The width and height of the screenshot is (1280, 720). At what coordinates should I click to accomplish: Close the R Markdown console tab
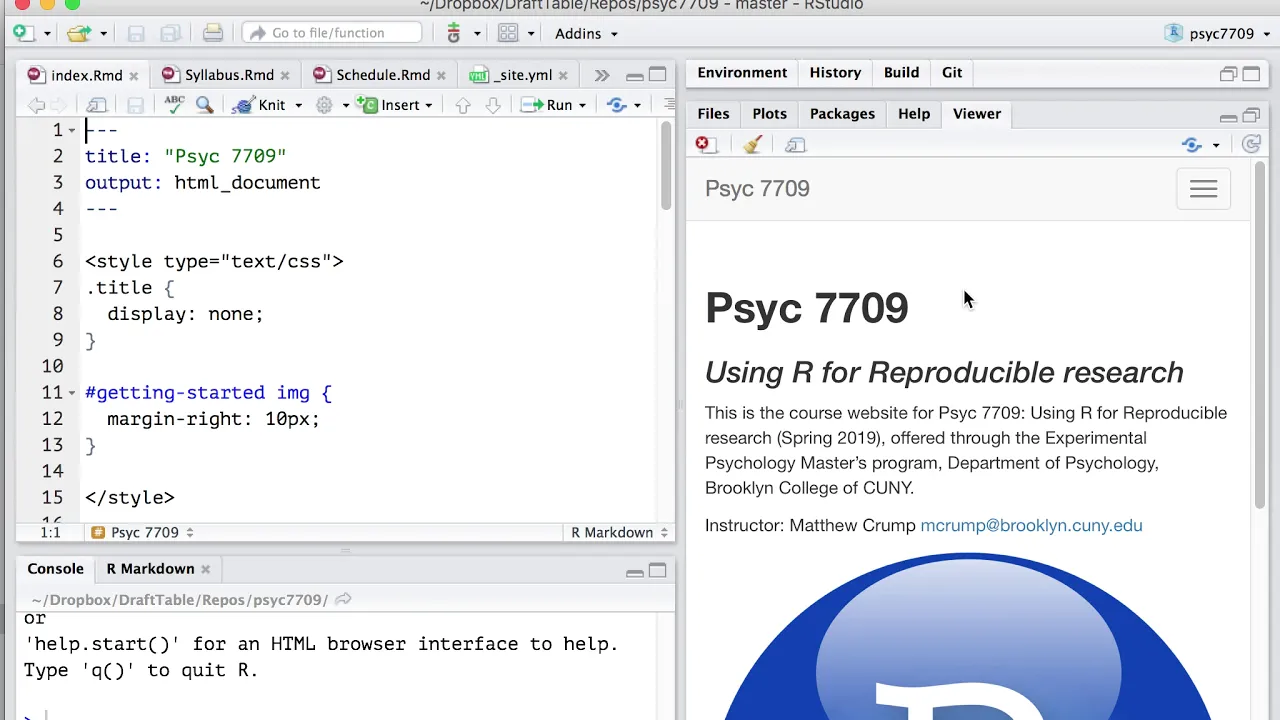click(x=205, y=569)
